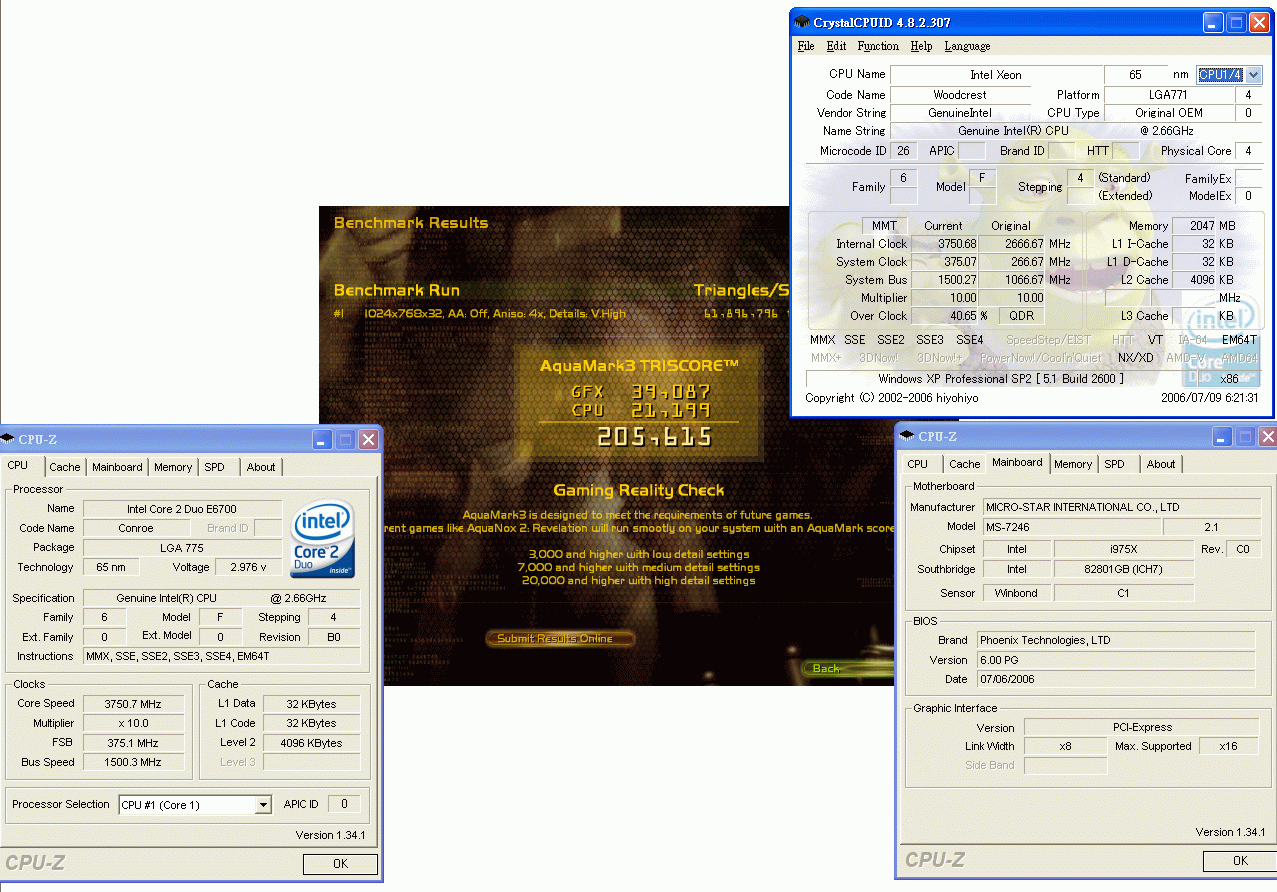Switch to Memory tab in right CPU-Z window
1277x892 pixels.
[1073, 464]
